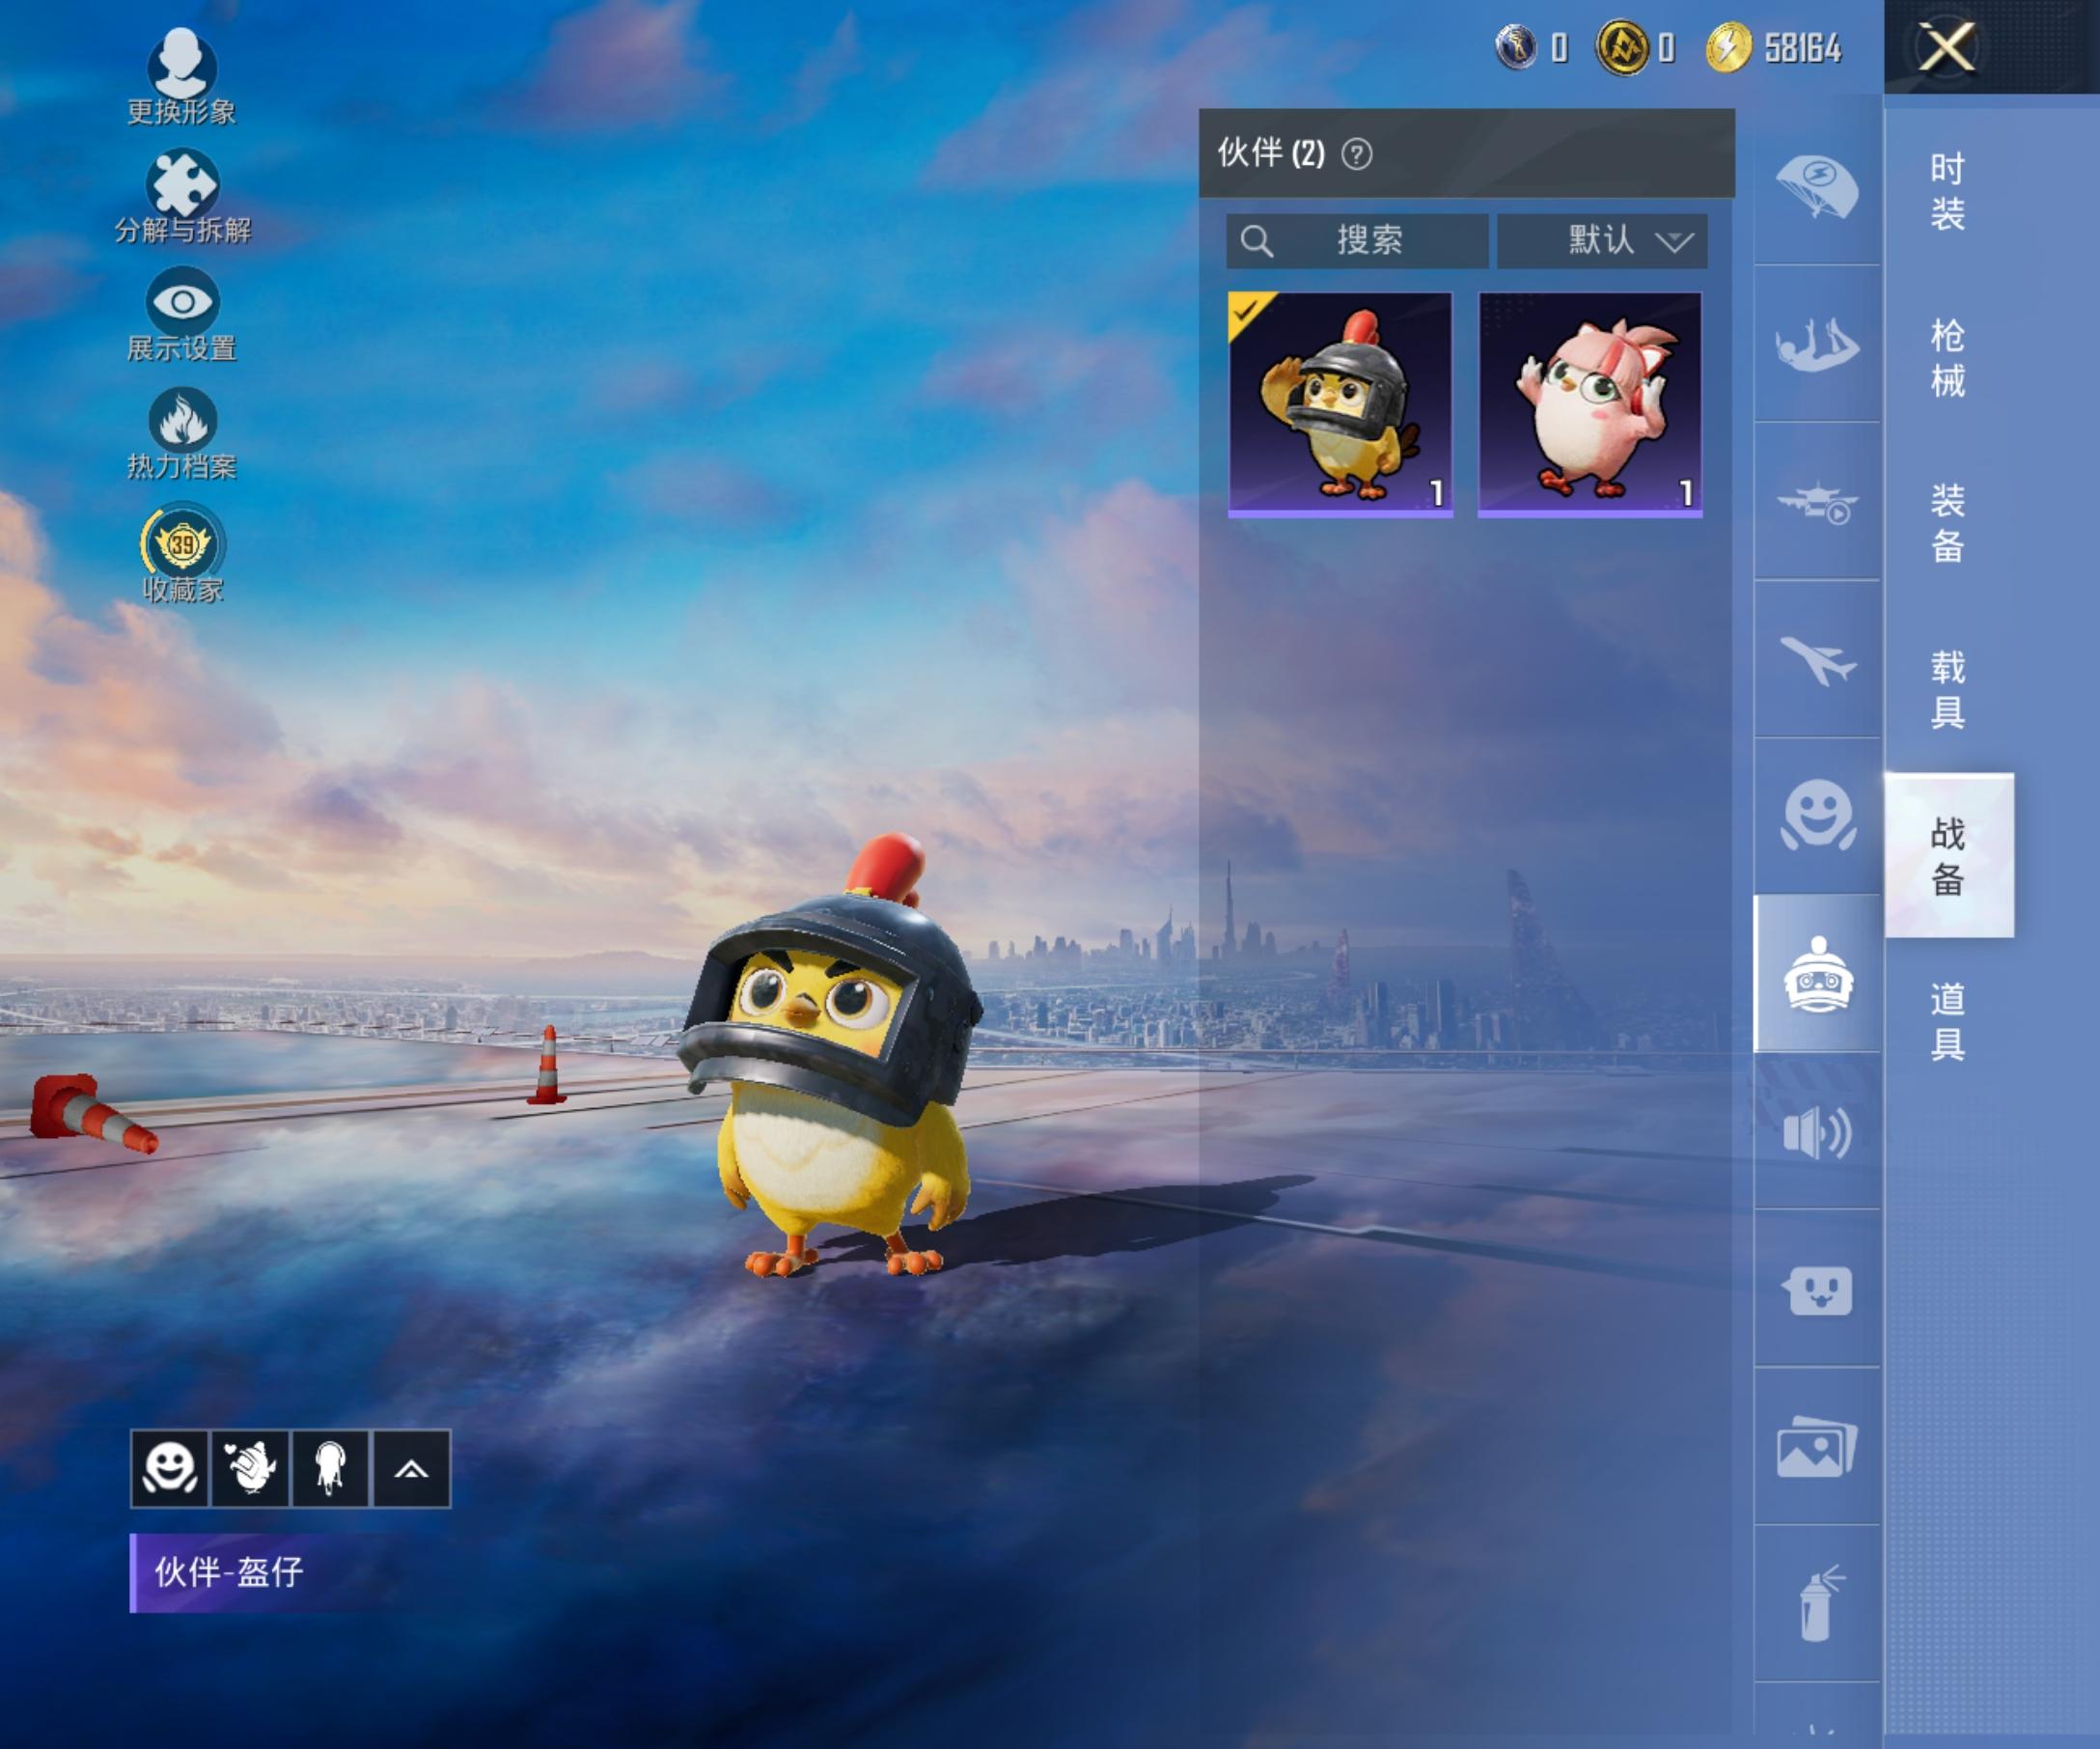Toggle the 展示设置 eye display settings
The image size is (2100, 1749).
coord(182,303)
